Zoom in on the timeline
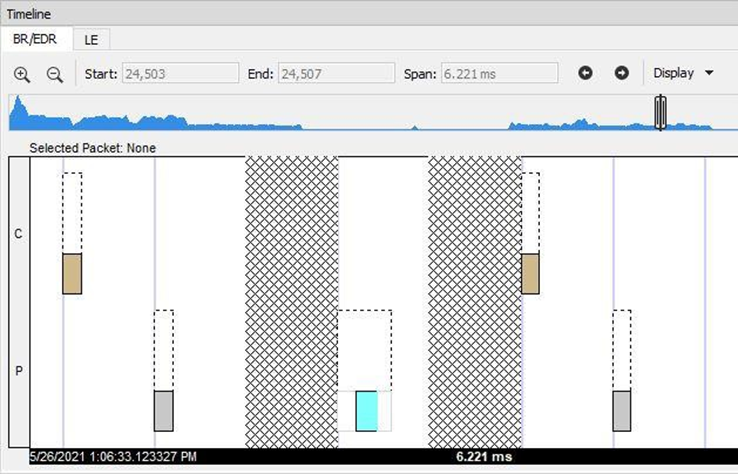 22,74
